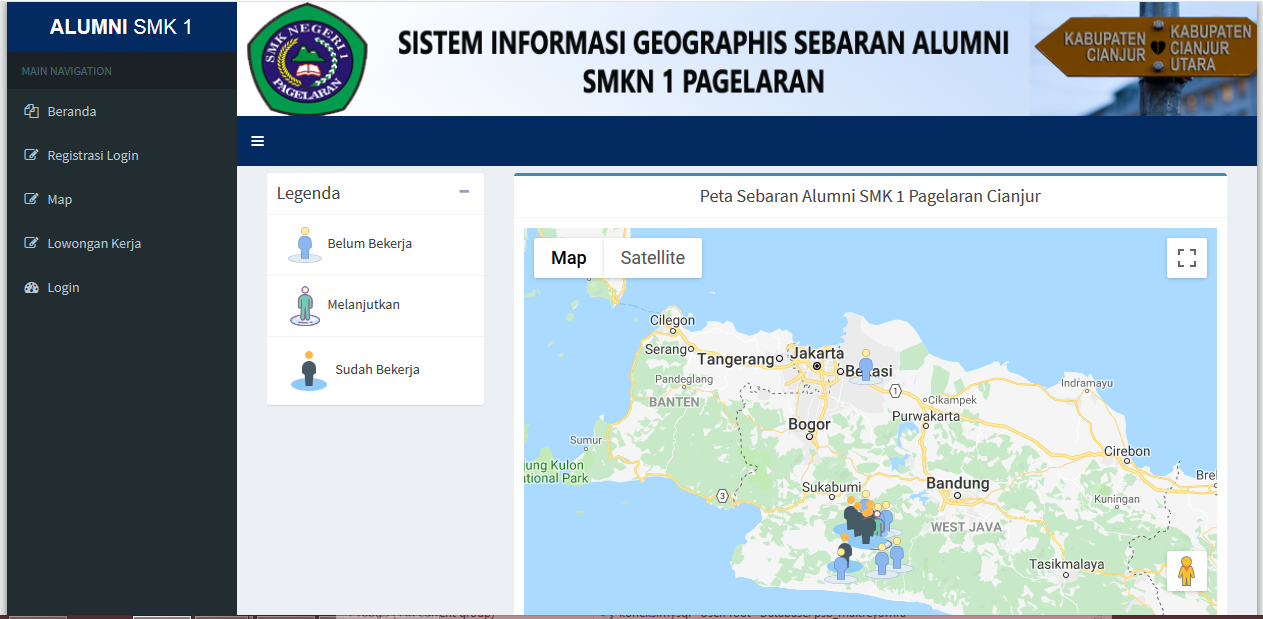This screenshot has height=619, width=1263.
Task: Activate fullscreen mode on the map
Action: [1187, 257]
